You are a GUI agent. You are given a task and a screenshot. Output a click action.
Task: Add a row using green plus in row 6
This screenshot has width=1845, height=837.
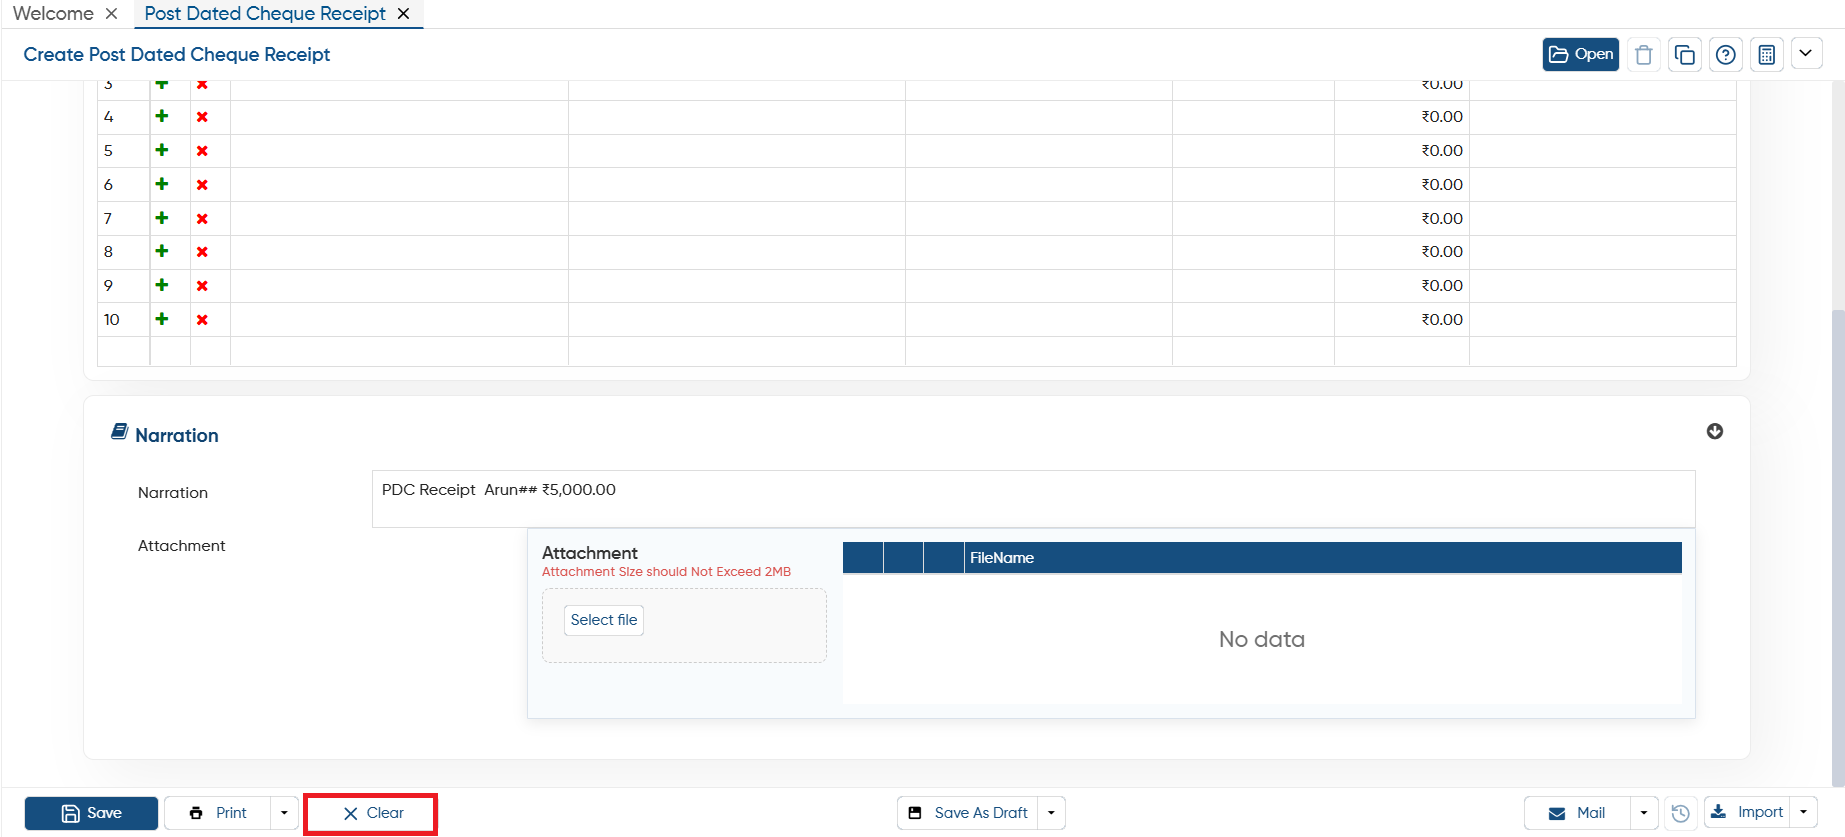(162, 184)
